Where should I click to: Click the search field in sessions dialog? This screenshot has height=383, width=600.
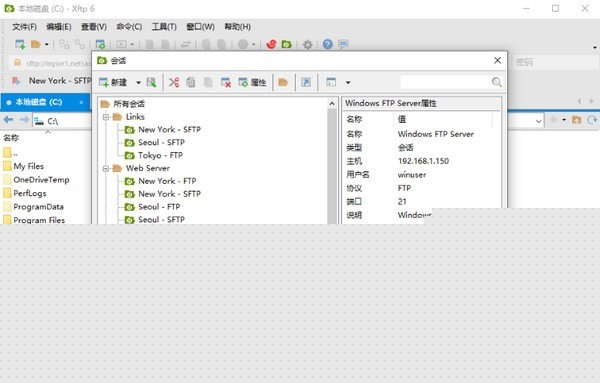[445, 82]
